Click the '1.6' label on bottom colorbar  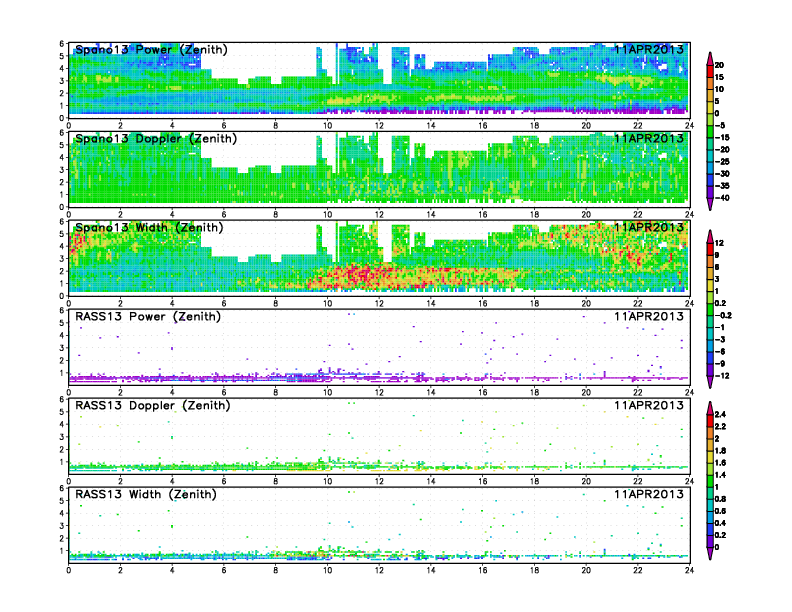tap(720, 463)
